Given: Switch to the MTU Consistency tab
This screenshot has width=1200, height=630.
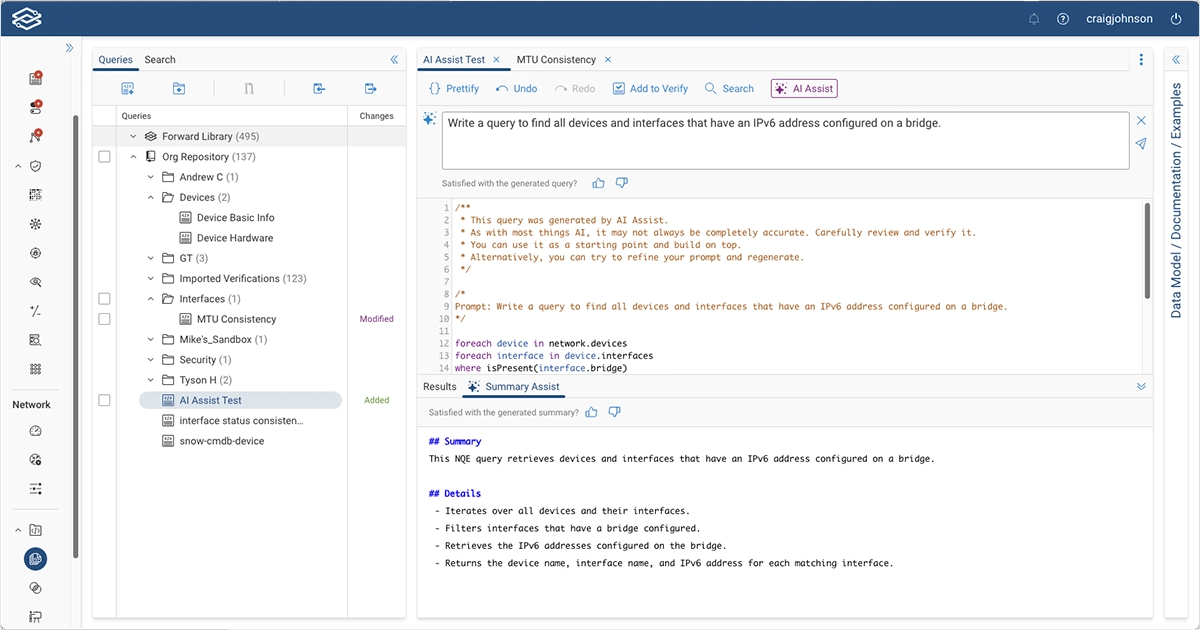Looking at the screenshot, I should pyautogui.click(x=556, y=59).
